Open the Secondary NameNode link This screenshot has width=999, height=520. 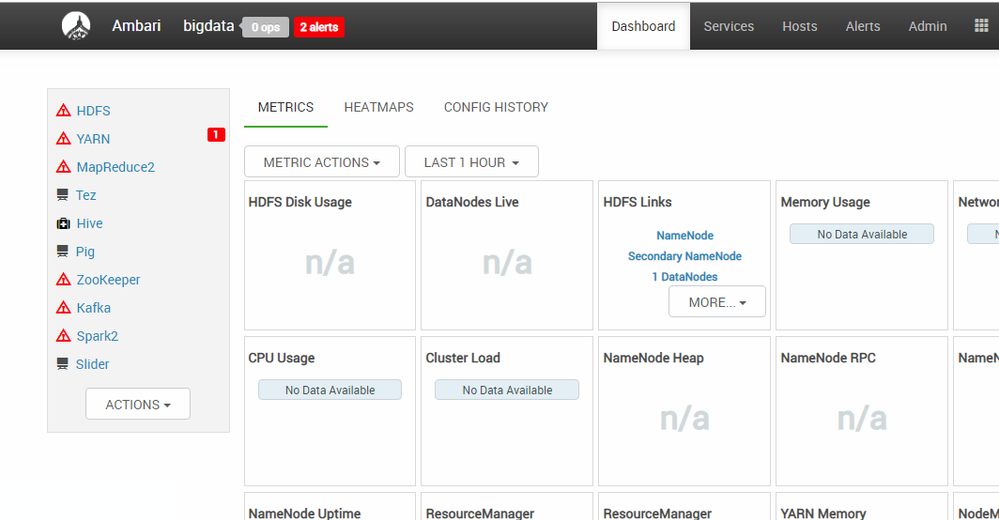pos(684,256)
